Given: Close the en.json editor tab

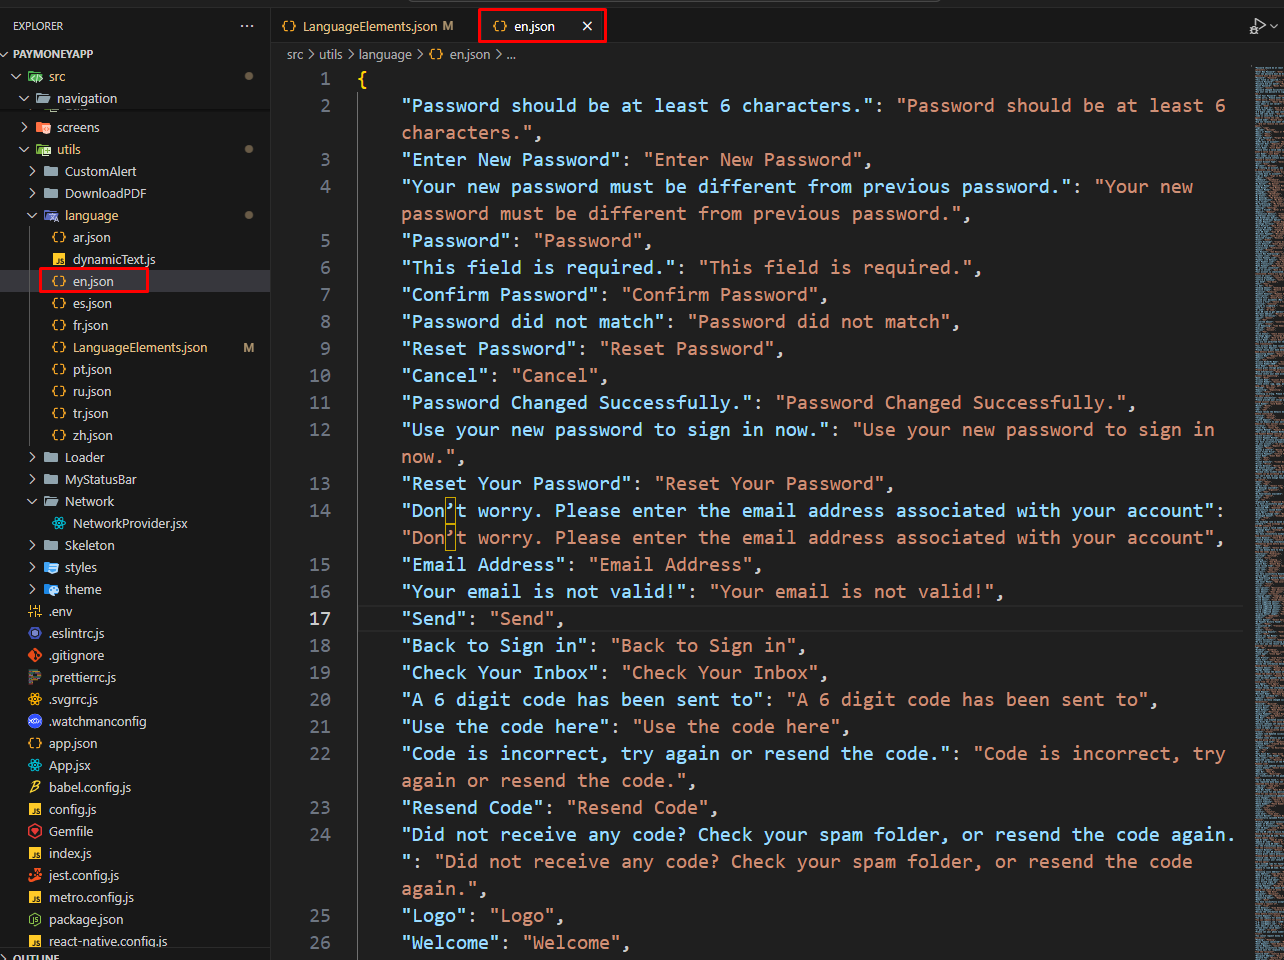Looking at the screenshot, I should 587,26.
